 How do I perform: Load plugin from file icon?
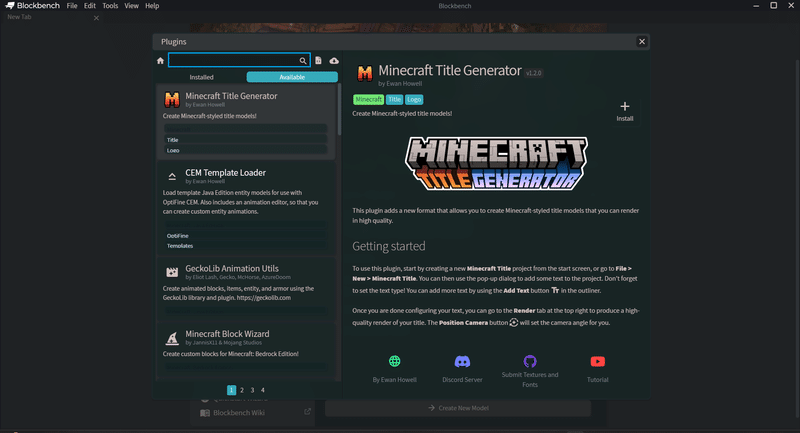click(x=318, y=61)
